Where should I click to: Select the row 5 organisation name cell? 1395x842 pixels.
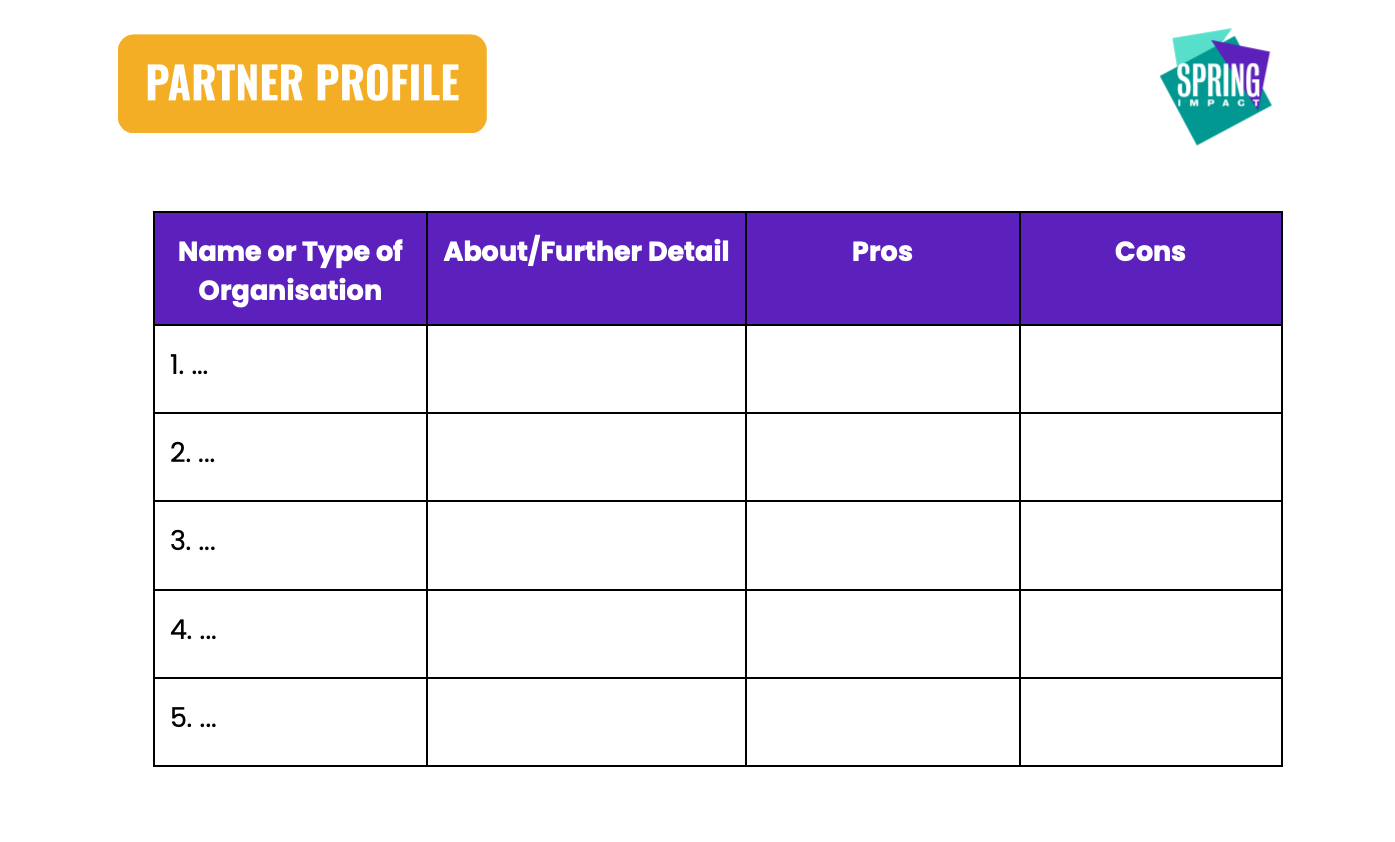290,722
